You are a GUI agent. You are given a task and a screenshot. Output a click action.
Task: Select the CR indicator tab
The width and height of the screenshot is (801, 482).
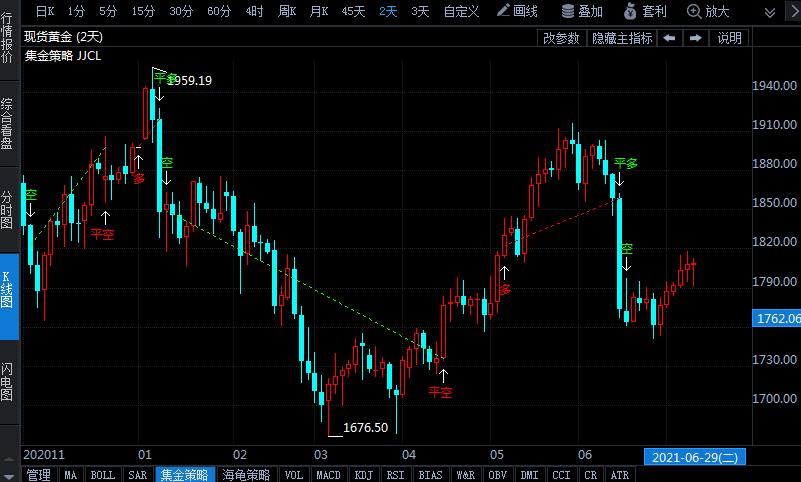591,475
